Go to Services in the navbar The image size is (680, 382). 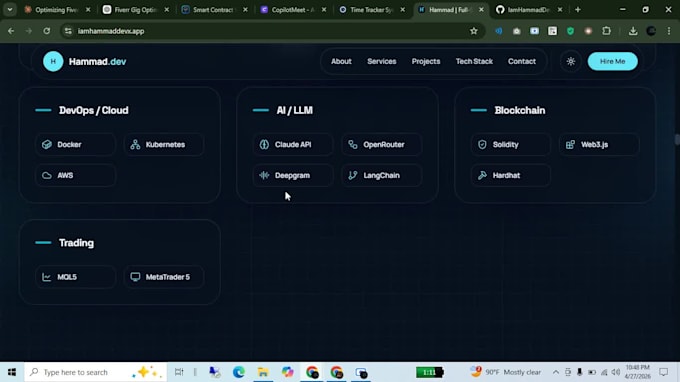(382, 62)
